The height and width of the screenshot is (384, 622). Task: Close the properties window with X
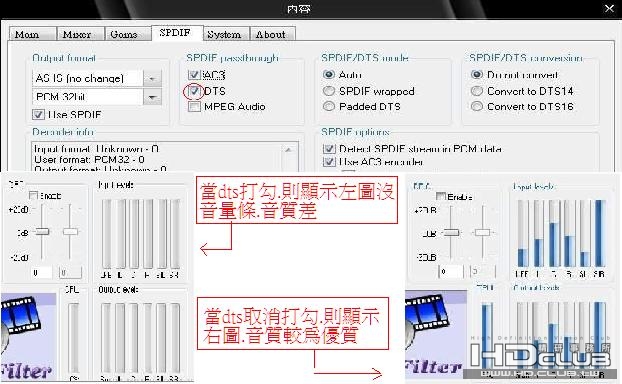click(x=610, y=8)
